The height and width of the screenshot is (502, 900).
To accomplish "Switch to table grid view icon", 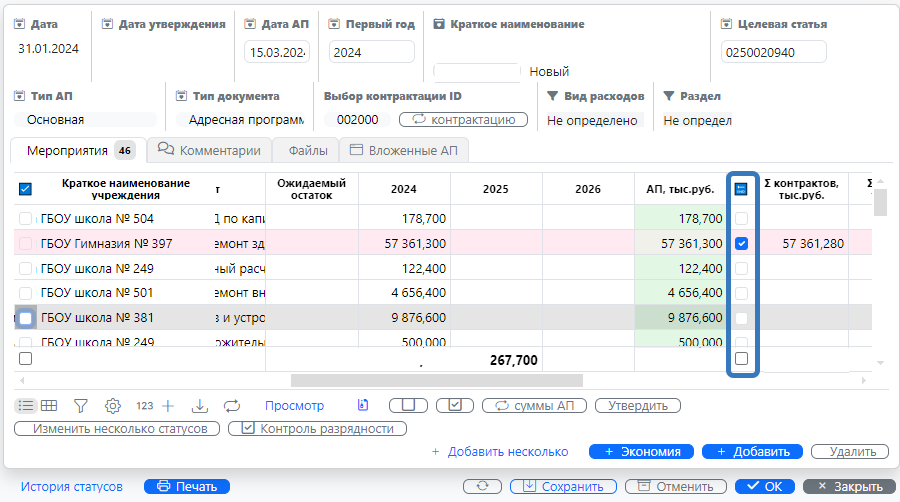I will click(48, 405).
